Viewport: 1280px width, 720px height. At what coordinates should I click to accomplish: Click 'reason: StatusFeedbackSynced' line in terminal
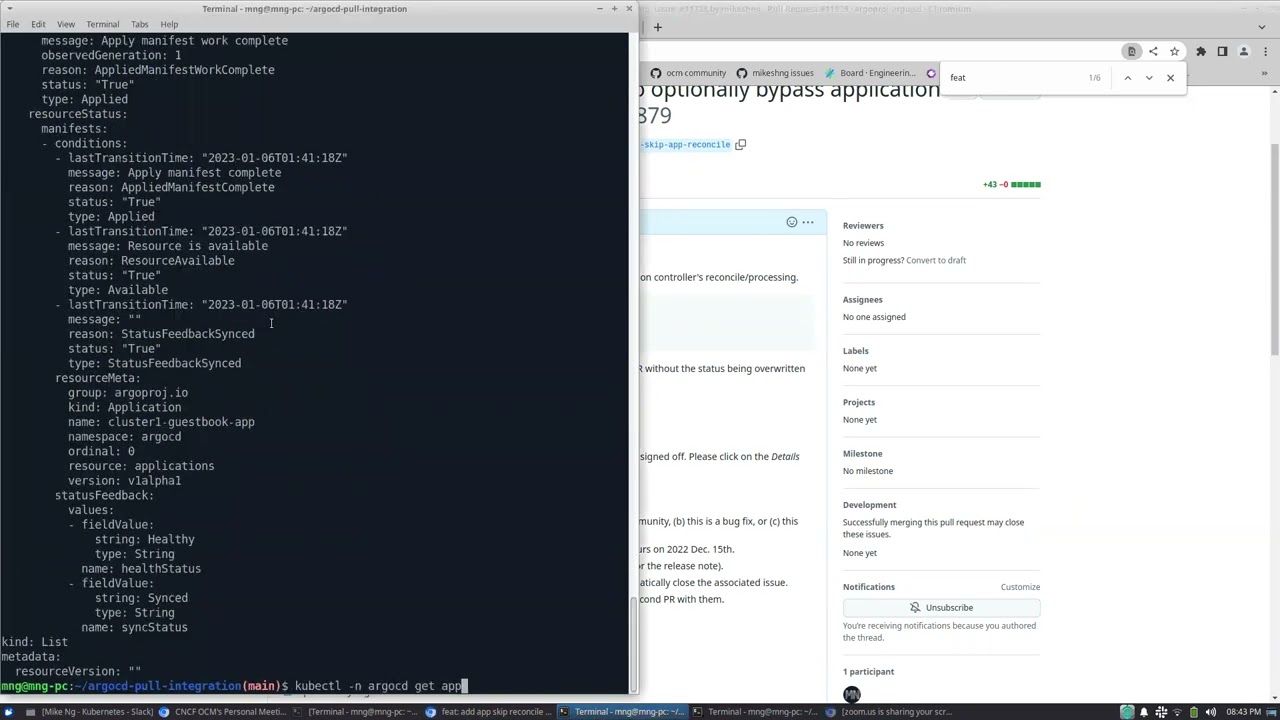coord(161,334)
